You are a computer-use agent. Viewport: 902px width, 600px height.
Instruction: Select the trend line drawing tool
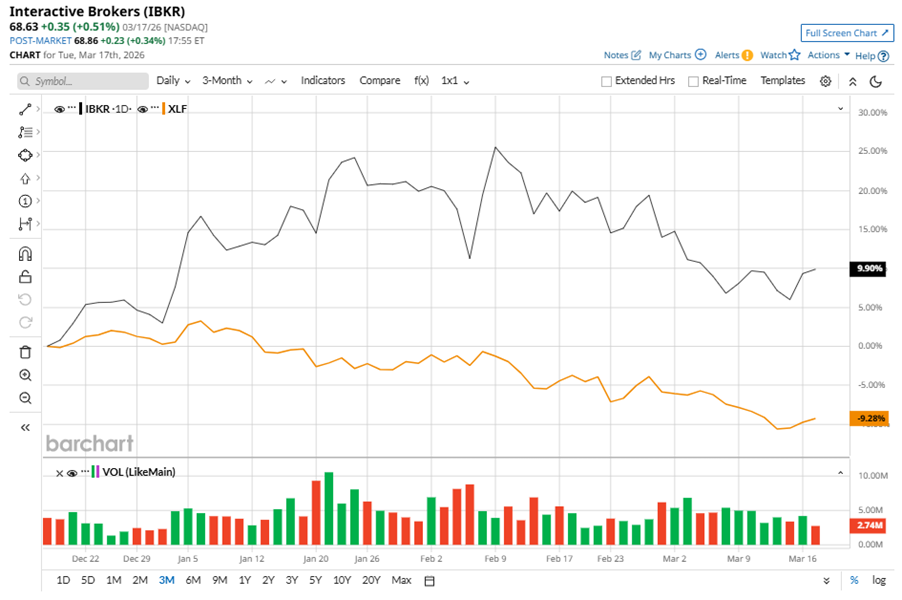pyautogui.click(x=26, y=108)
